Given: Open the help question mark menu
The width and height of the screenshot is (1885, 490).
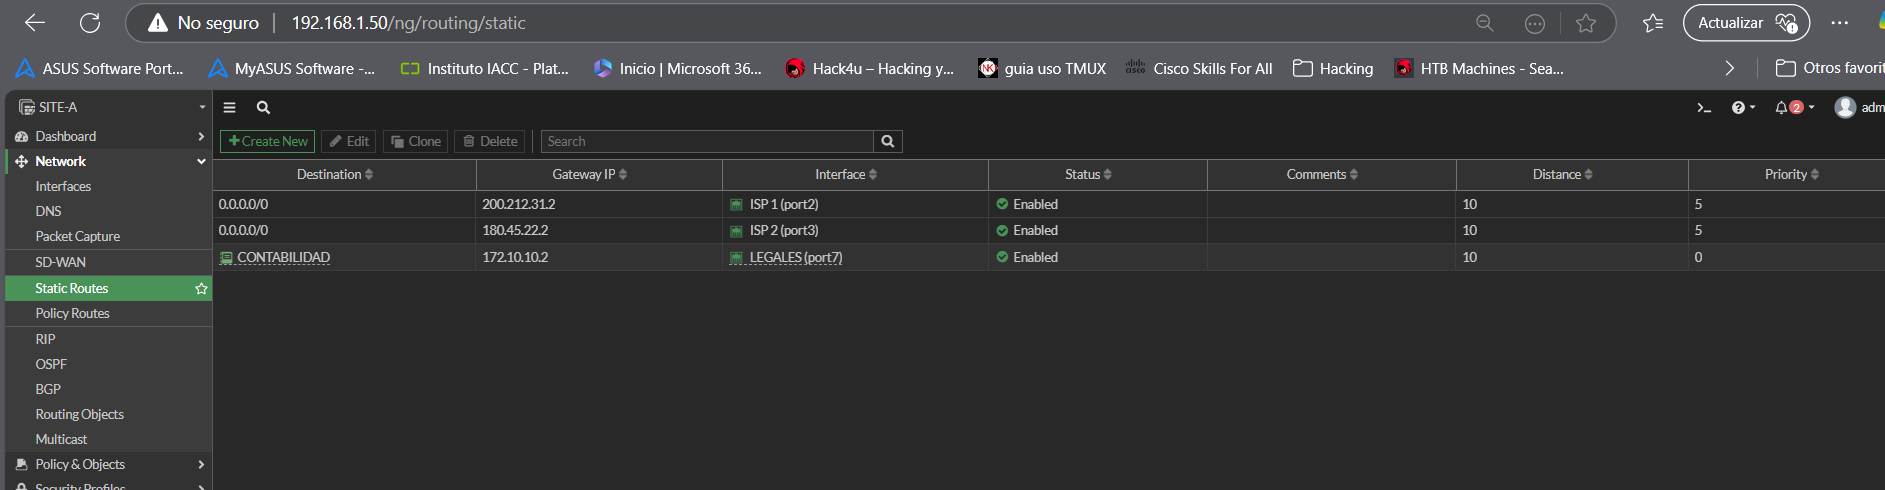Looking at the screenshot, I should click(1738, 108).
